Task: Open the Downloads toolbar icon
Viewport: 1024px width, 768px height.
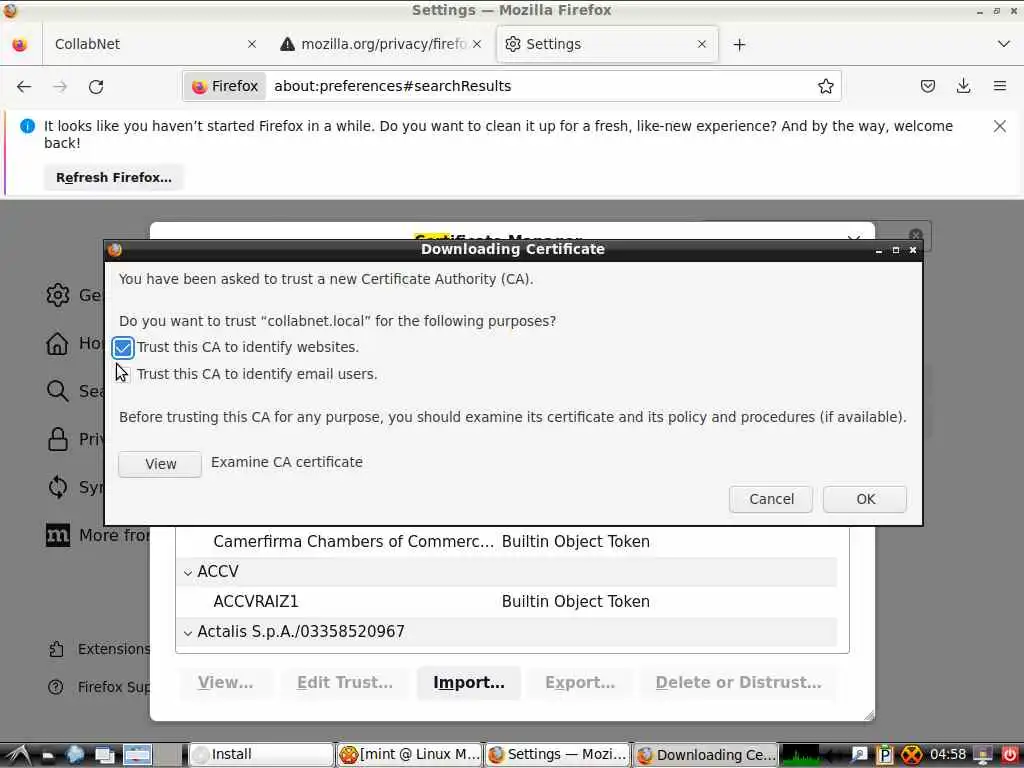Action: [x=963, y=86]
